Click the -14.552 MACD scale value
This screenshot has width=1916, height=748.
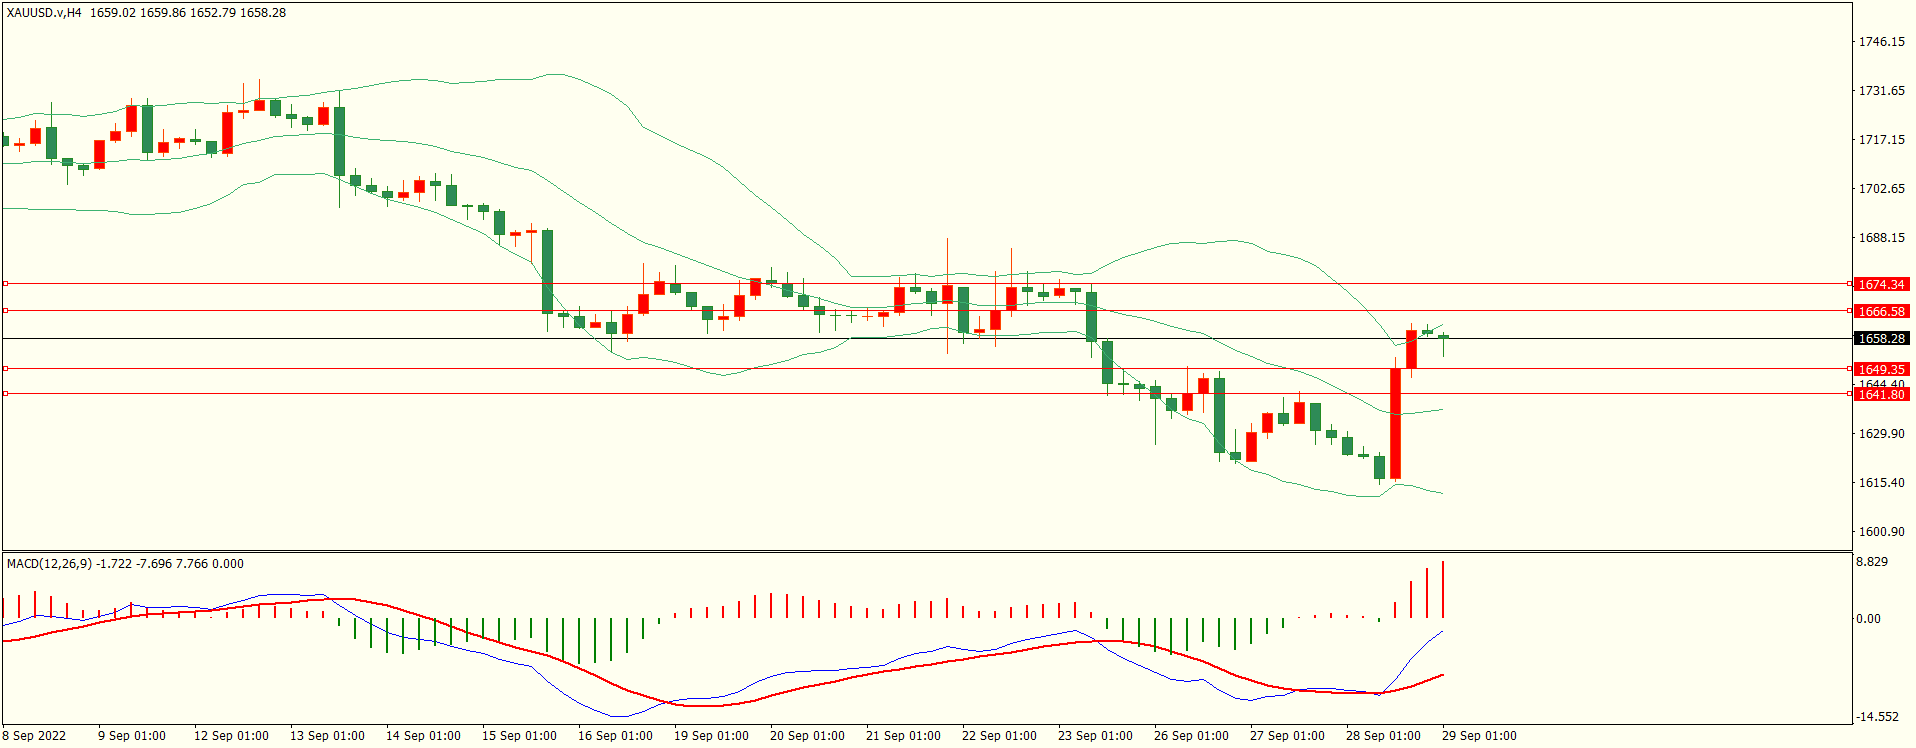pos(1876,717)
